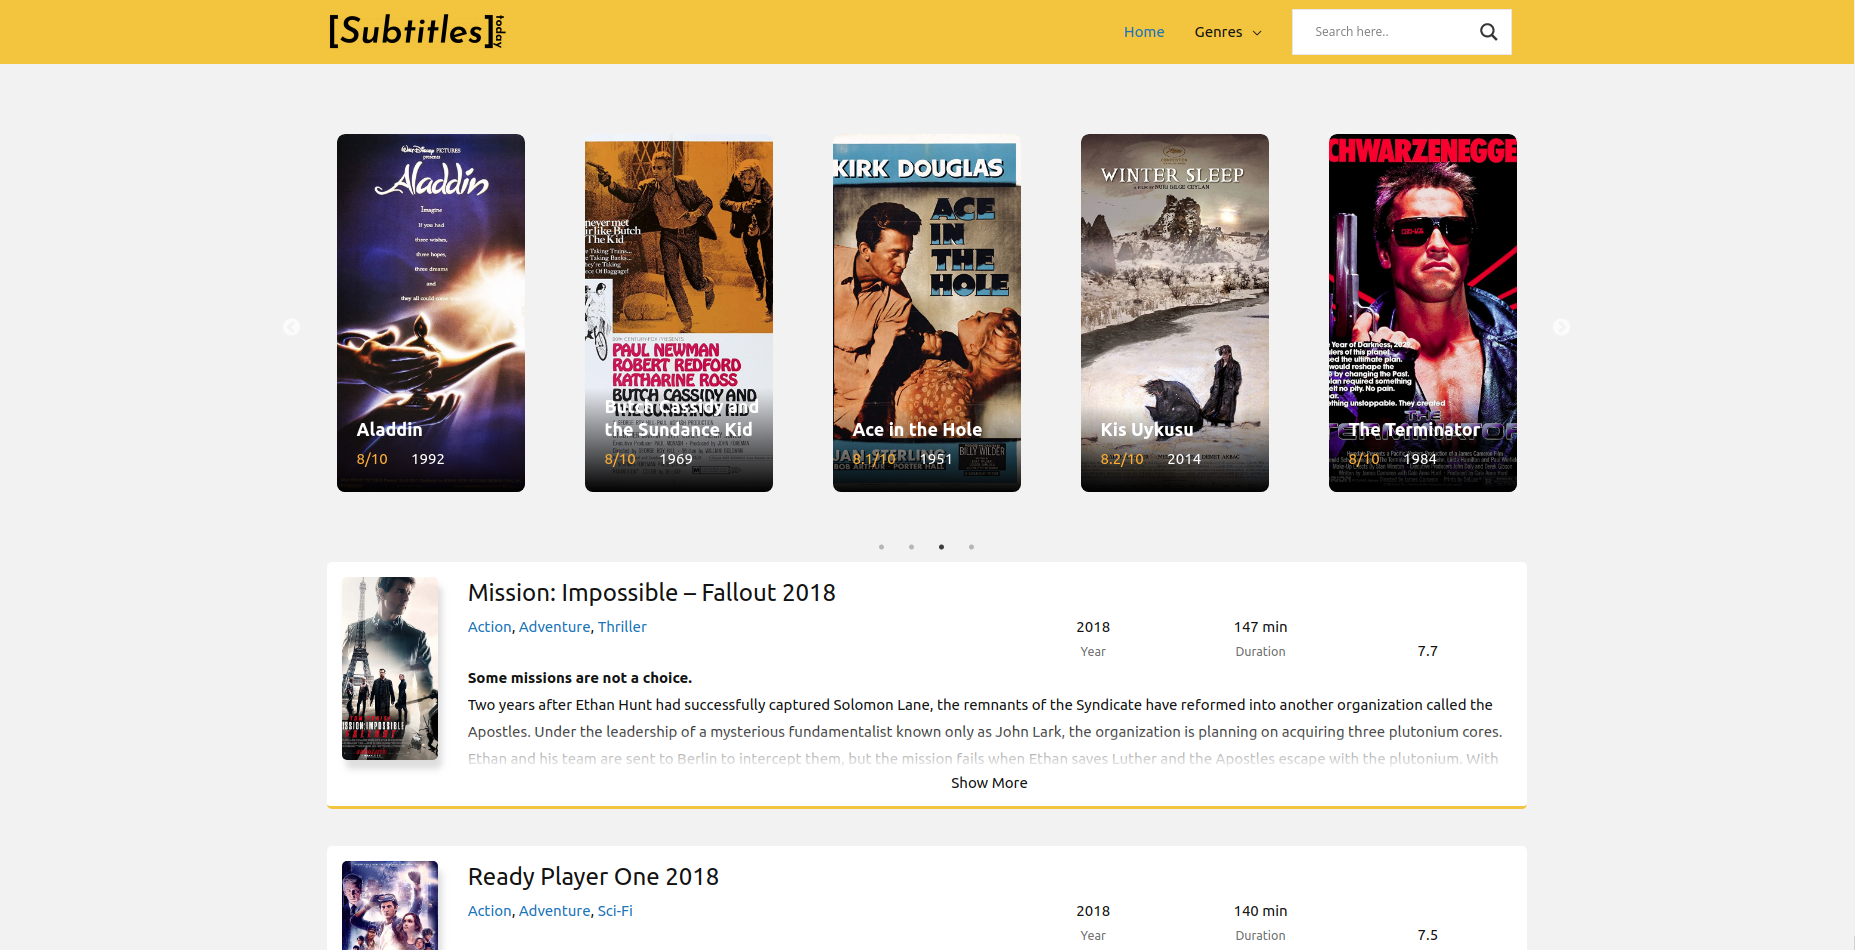Open Mission: Impossible – Fallout 2018 title
The height and width of the screenshot is (950, 1855).
pos(651,593)
